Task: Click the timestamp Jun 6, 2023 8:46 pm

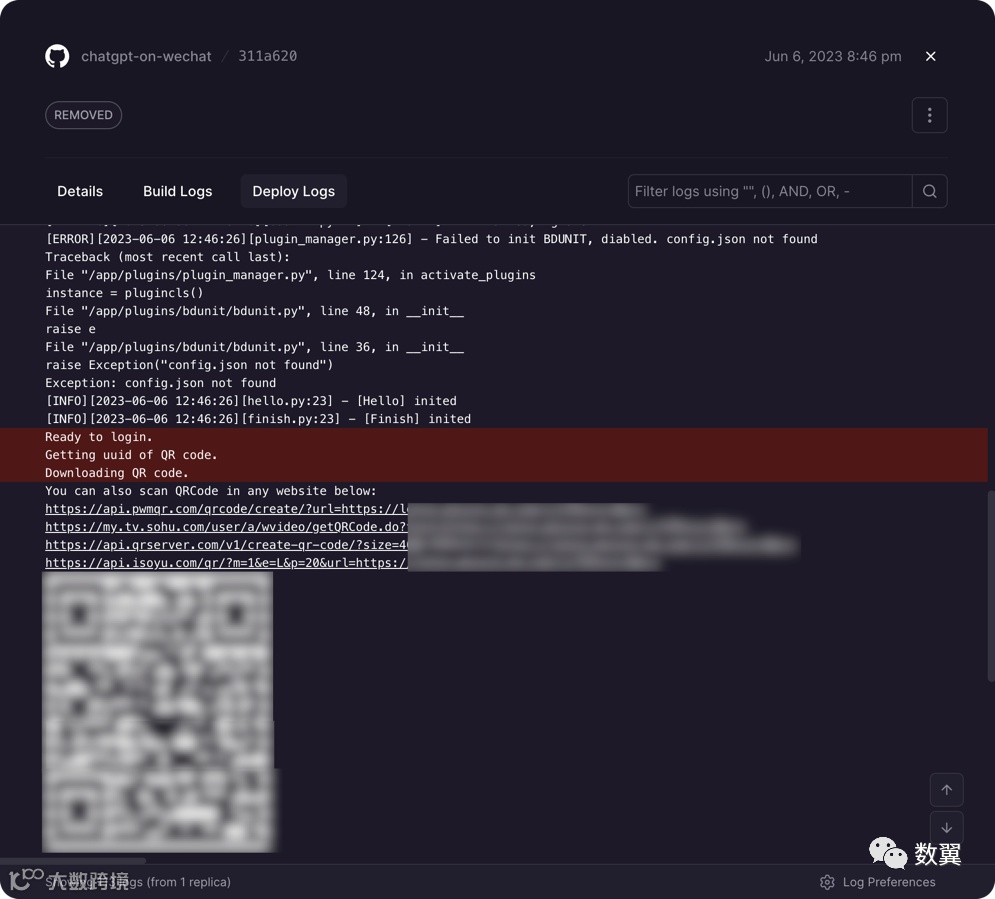Action: [833, 56]
